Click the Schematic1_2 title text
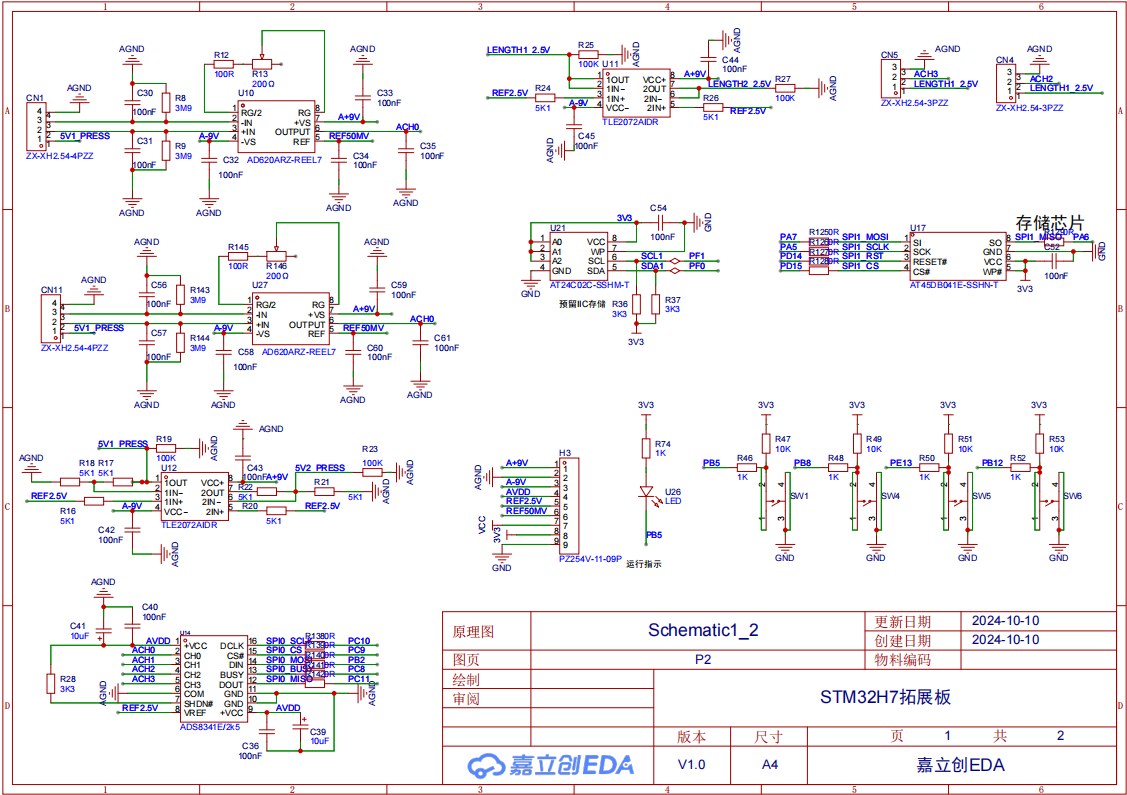This screenshot has height=795, width=1127. 703,630
